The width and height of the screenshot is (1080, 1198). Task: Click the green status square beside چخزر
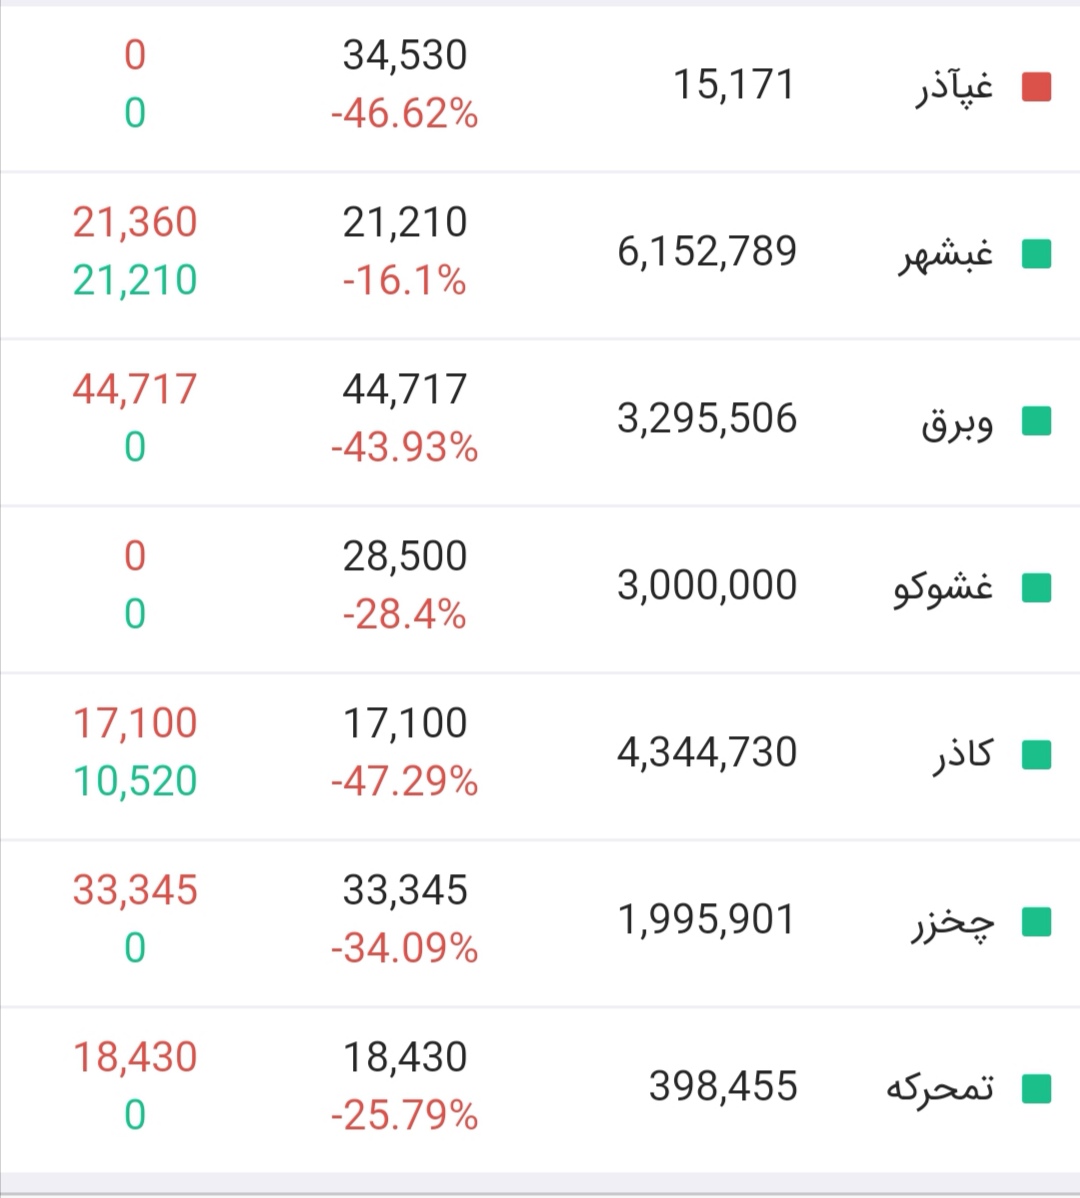(x=1036, y=922)
